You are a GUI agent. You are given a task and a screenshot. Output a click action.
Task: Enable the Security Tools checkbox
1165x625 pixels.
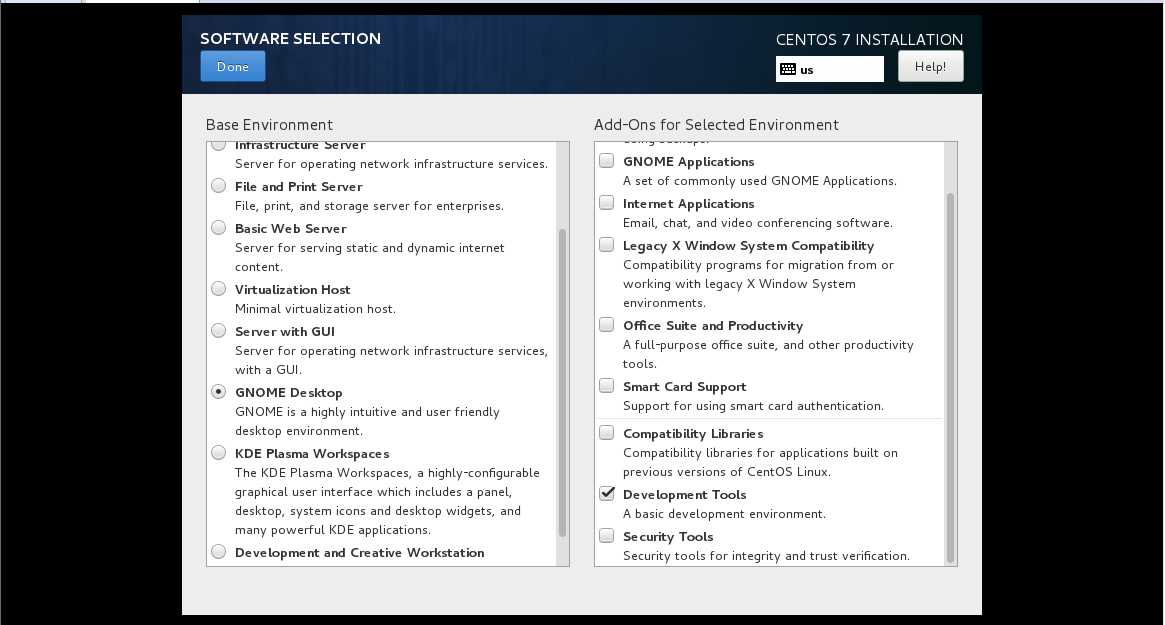(607, 536)
